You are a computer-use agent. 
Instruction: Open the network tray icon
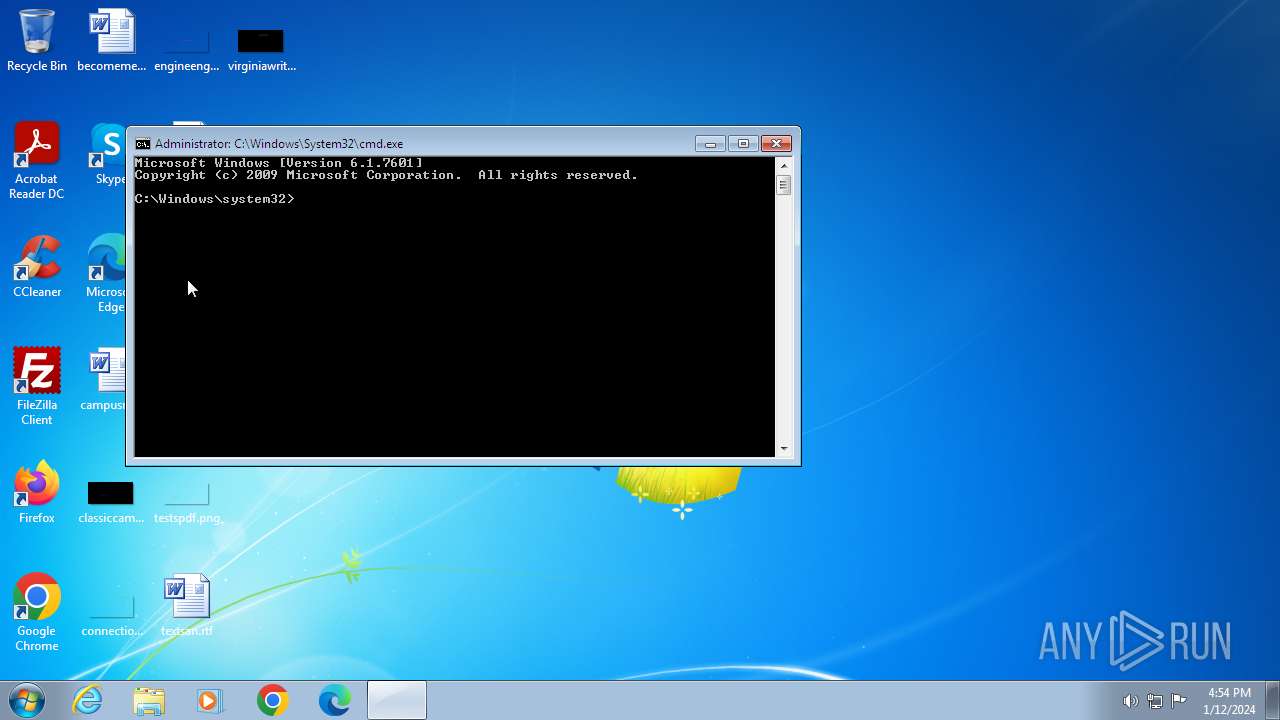1155,701
